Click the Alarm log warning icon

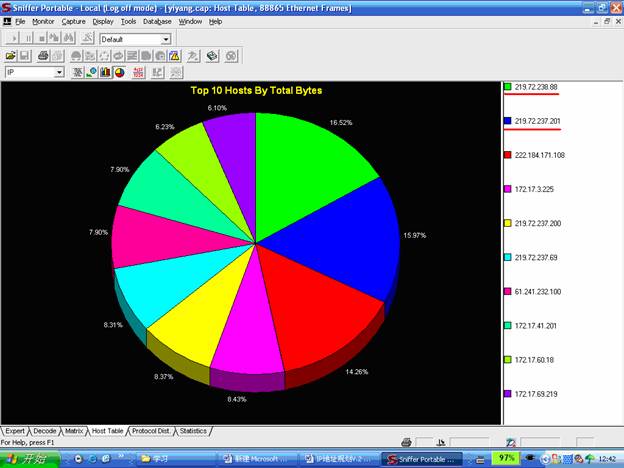pyautogui.click(x=174, y=56)
